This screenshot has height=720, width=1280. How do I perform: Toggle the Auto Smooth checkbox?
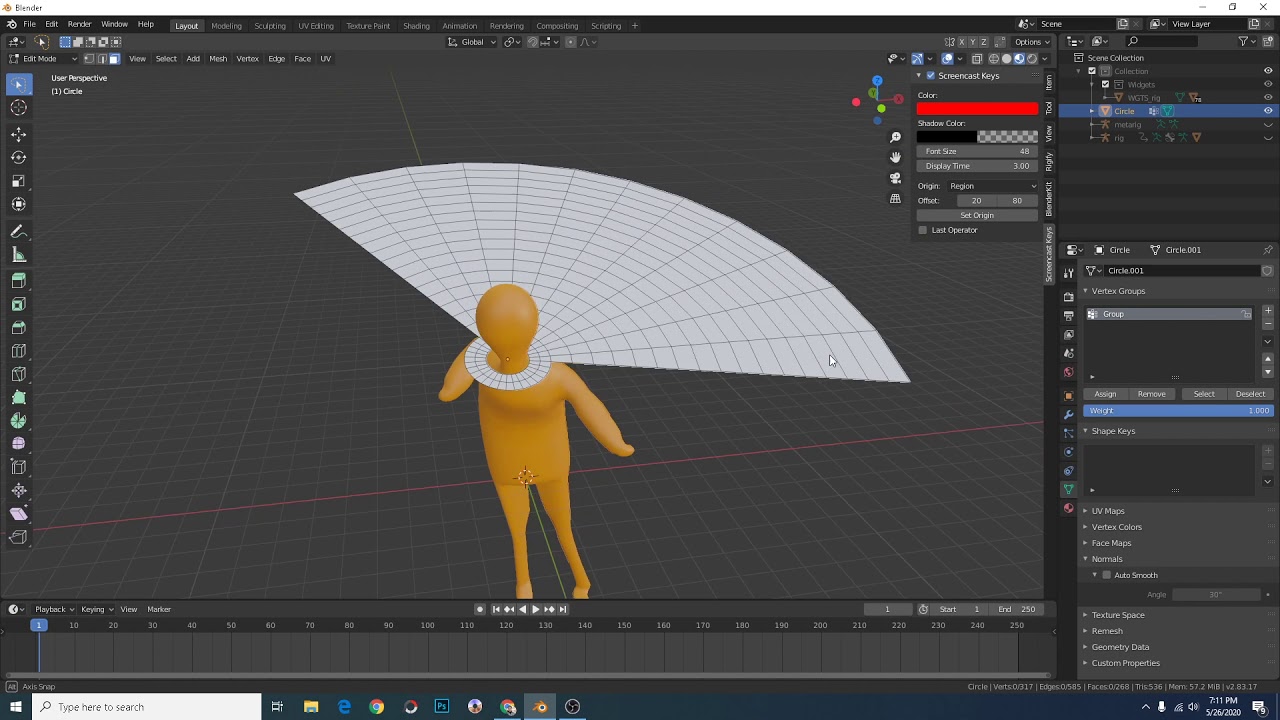pos(1107,575)
